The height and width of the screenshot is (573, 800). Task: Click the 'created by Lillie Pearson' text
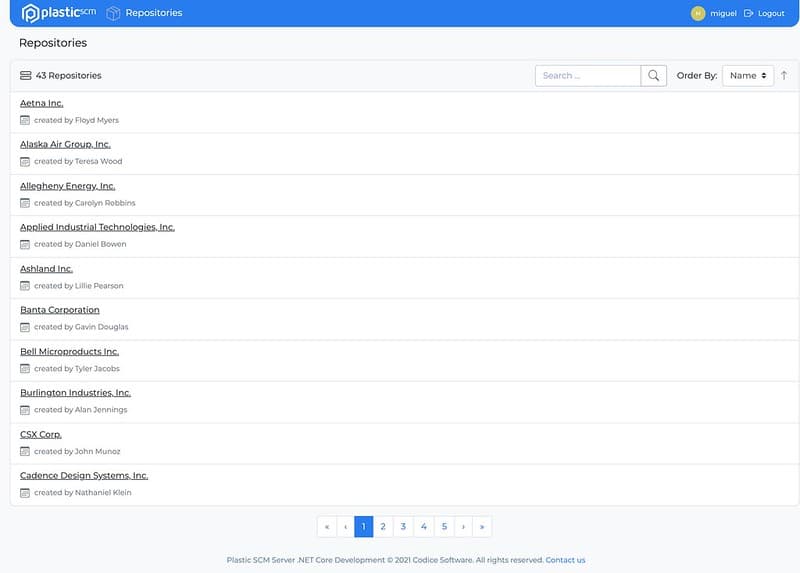click(79, 286)
